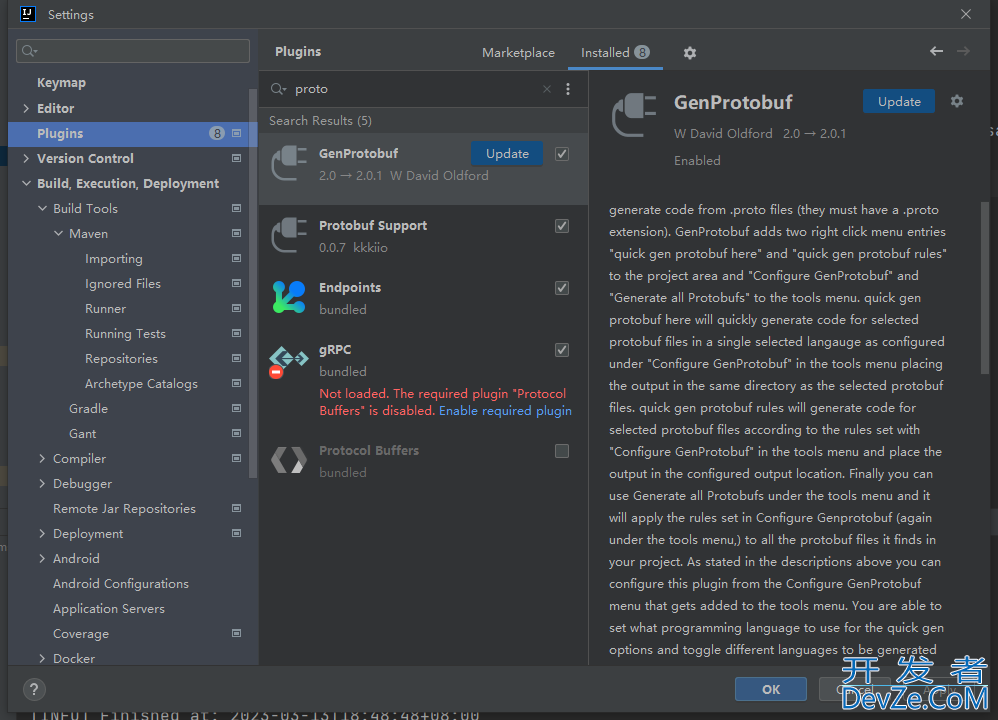Click the project-level icon beside Plugins
This screenshot has height=720, width=998.
click(237, 134)
